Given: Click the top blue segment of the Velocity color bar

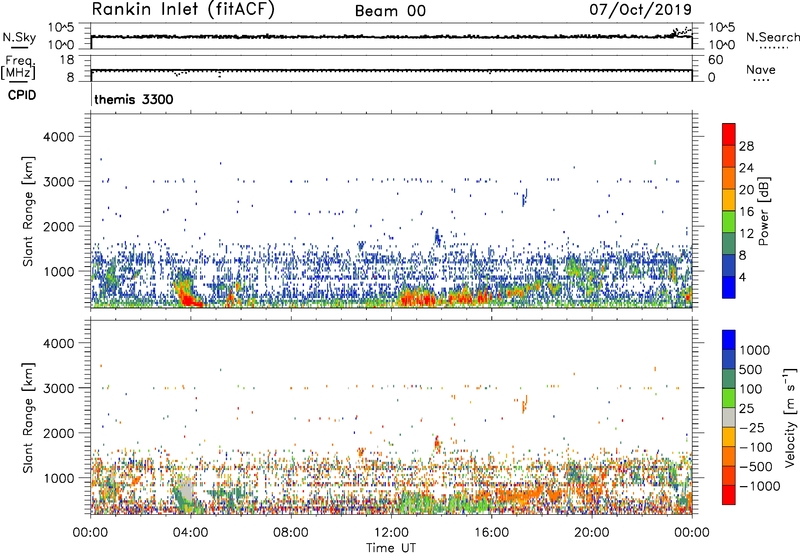Looking at the screenshot, I should (729, 340).
